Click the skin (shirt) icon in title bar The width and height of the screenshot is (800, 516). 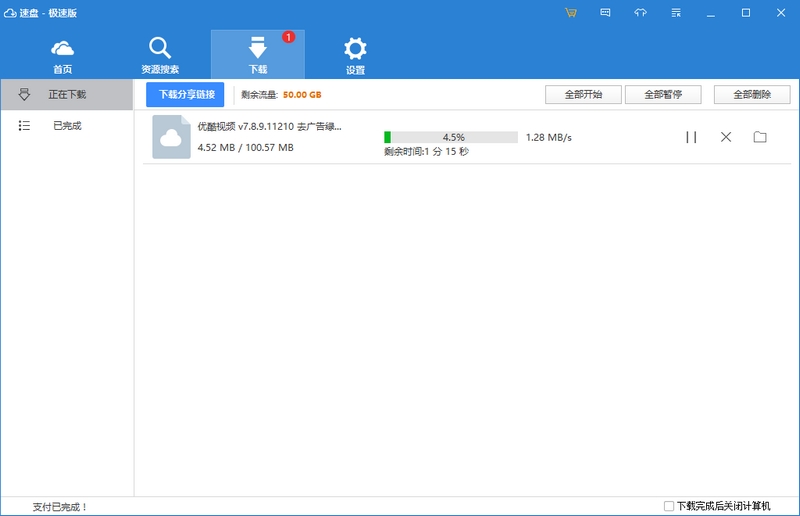[640, 13]
